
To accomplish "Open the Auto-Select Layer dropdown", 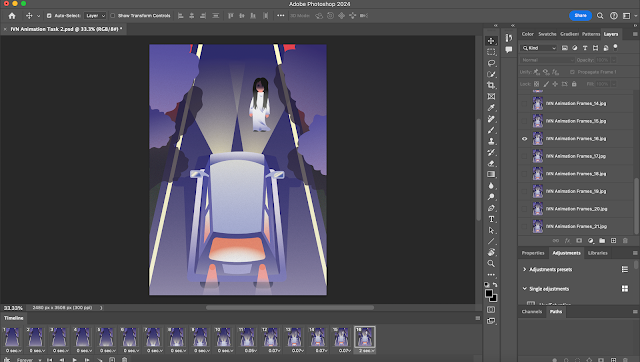I will pyautogui.click(x=95, y=16).
